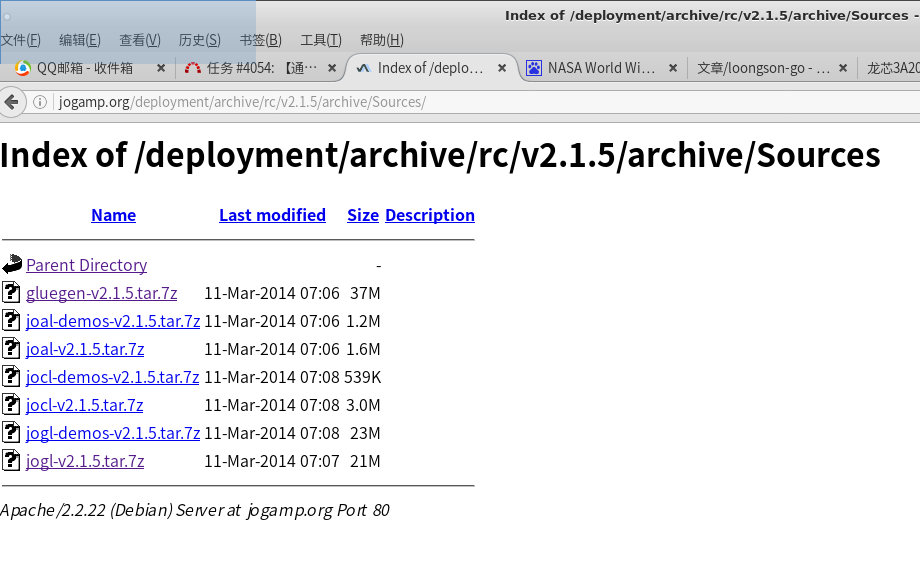Sort listing by Size column
Screen dimensions: 920x588
pos(363,215)
